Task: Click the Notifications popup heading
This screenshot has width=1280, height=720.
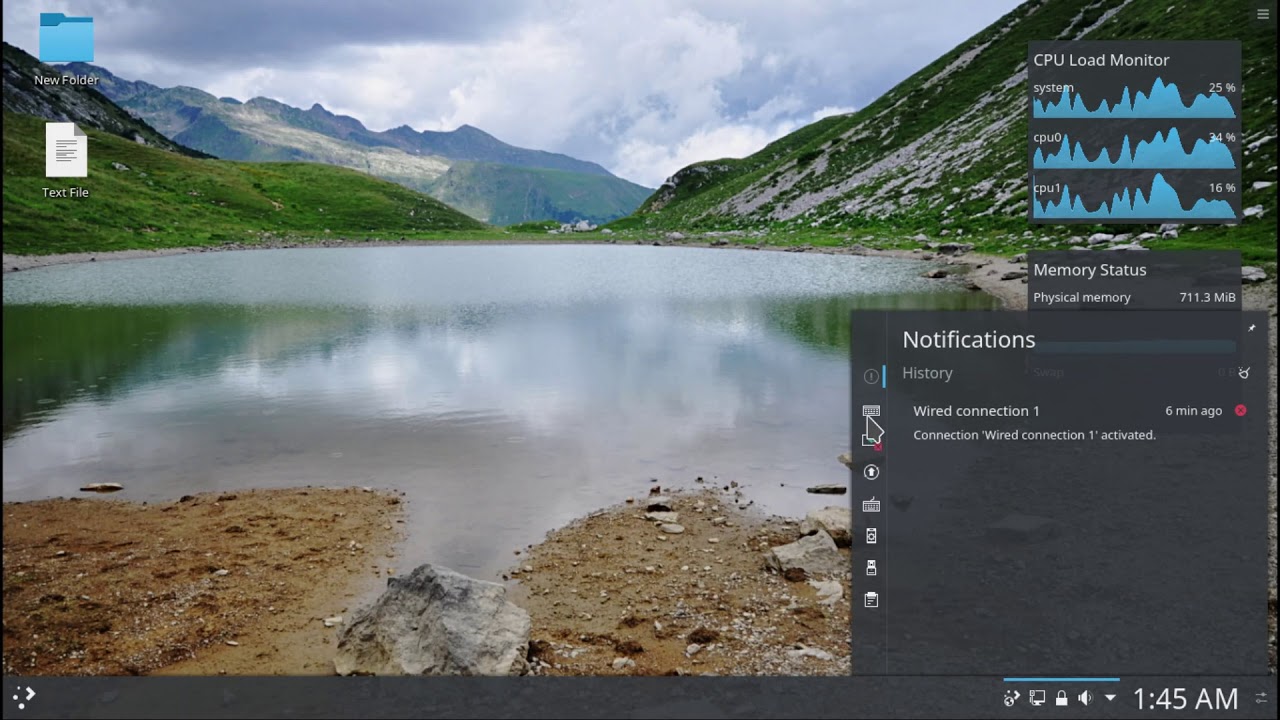Action: point(968,340)
